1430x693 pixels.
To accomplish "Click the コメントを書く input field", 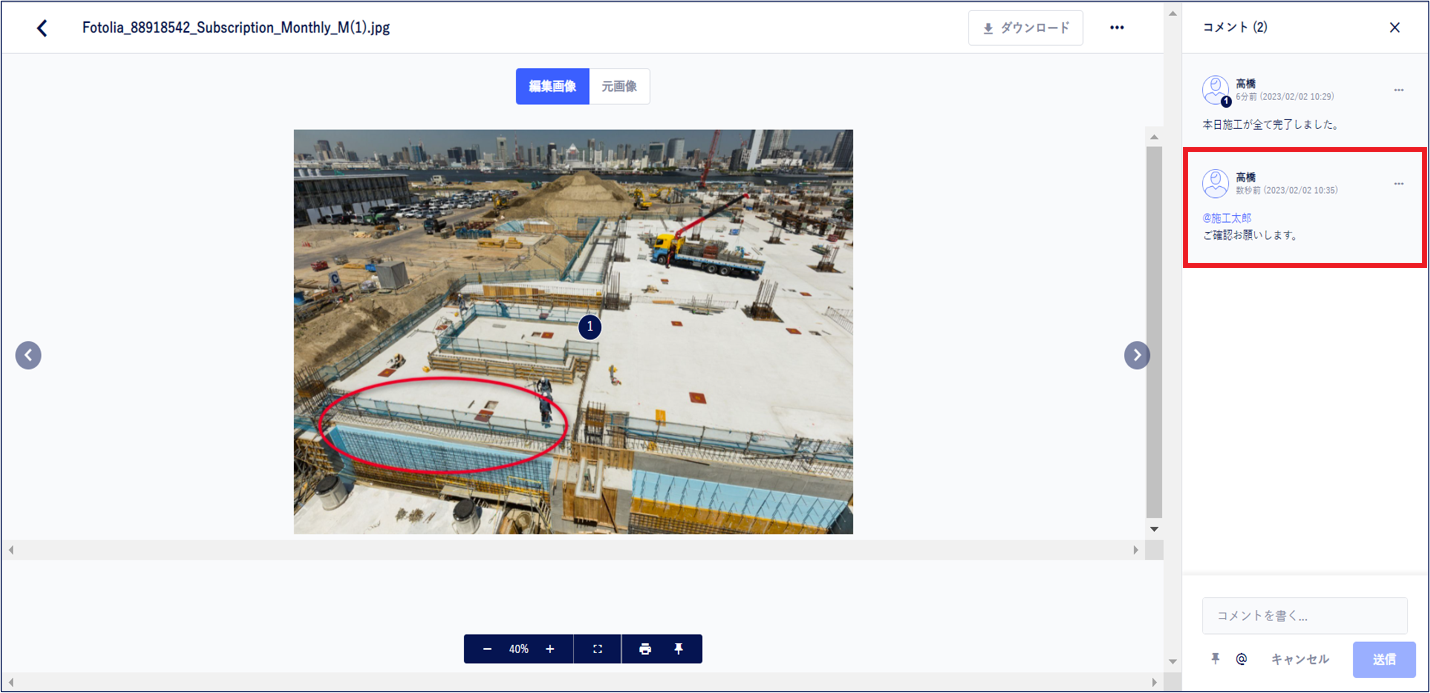I will pyautogui.click(x=1305, y=616).
